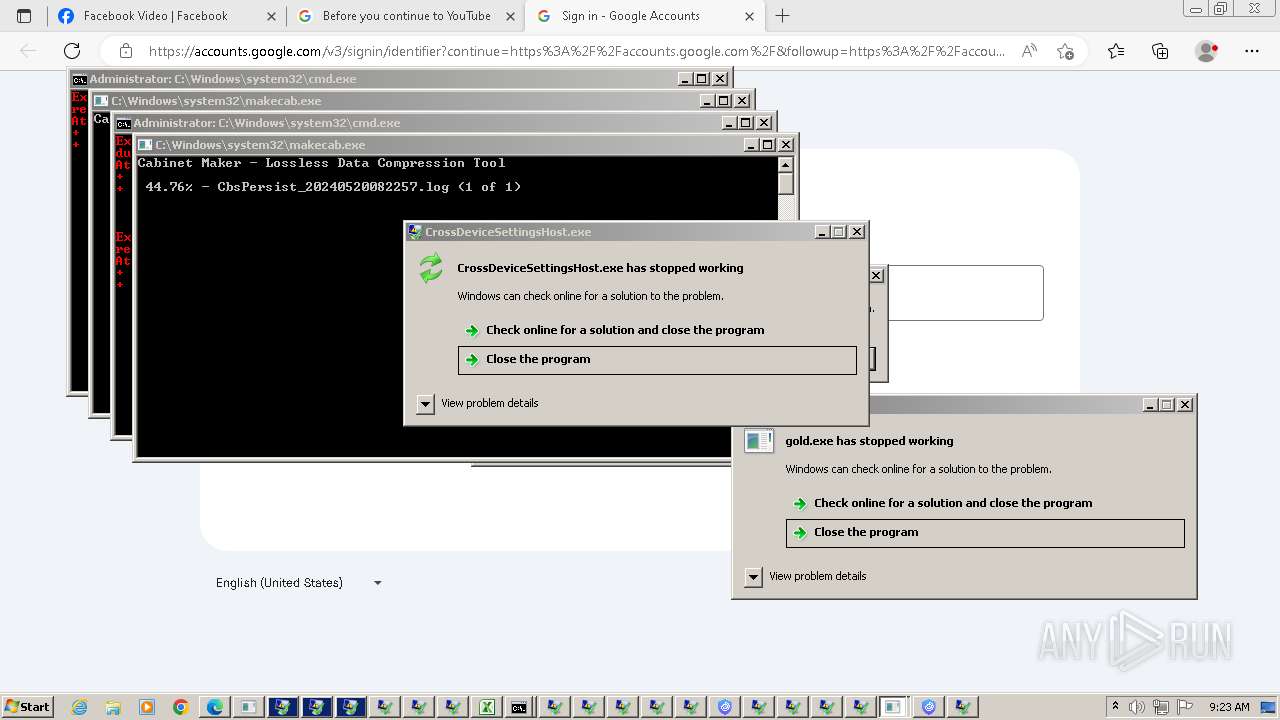Open a new browser tab
The height and width of the screenshot is (720, 1280).
[782, 16]
